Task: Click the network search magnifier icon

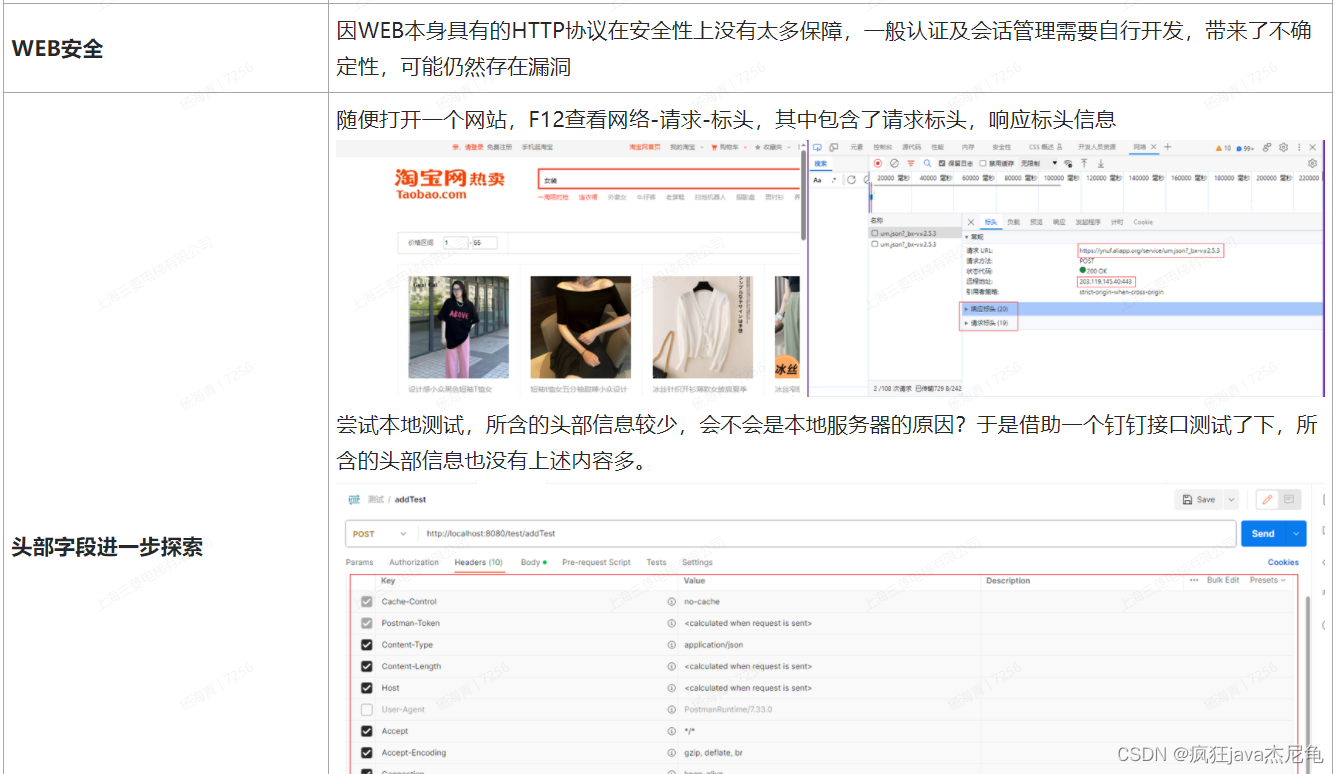Action: (927, 163)
